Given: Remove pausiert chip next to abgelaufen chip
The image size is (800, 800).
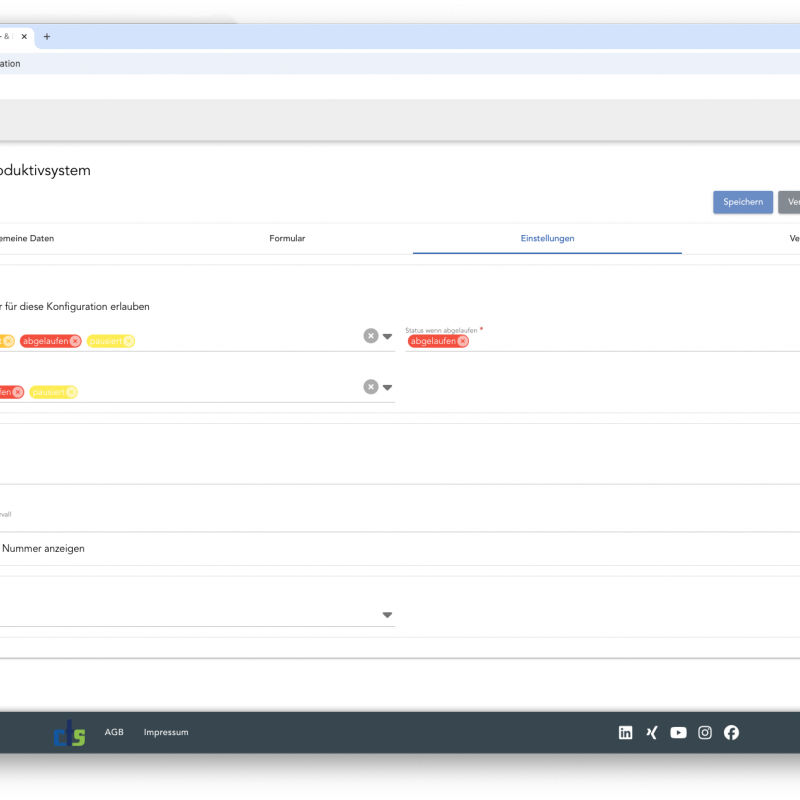Looking at the screenshot, I should click(x=128, y=341).
